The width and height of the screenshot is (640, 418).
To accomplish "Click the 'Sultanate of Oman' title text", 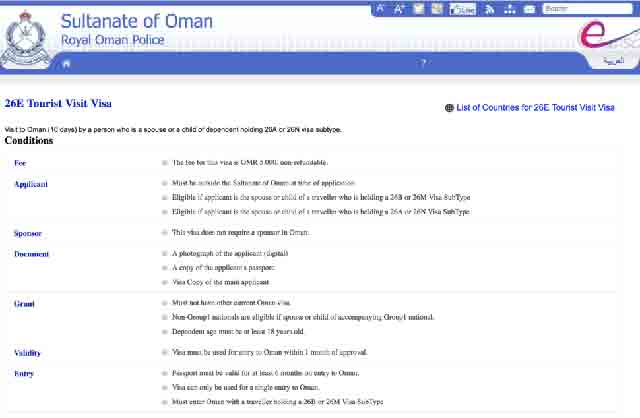I will tap(137, 21).
